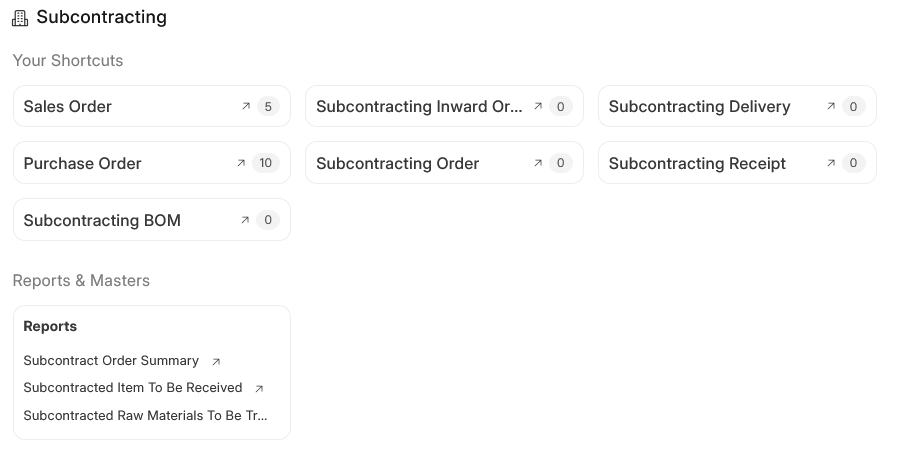Click the Purchase Order count badge showing 10
The image size is (904, 455).
(265, 163)
